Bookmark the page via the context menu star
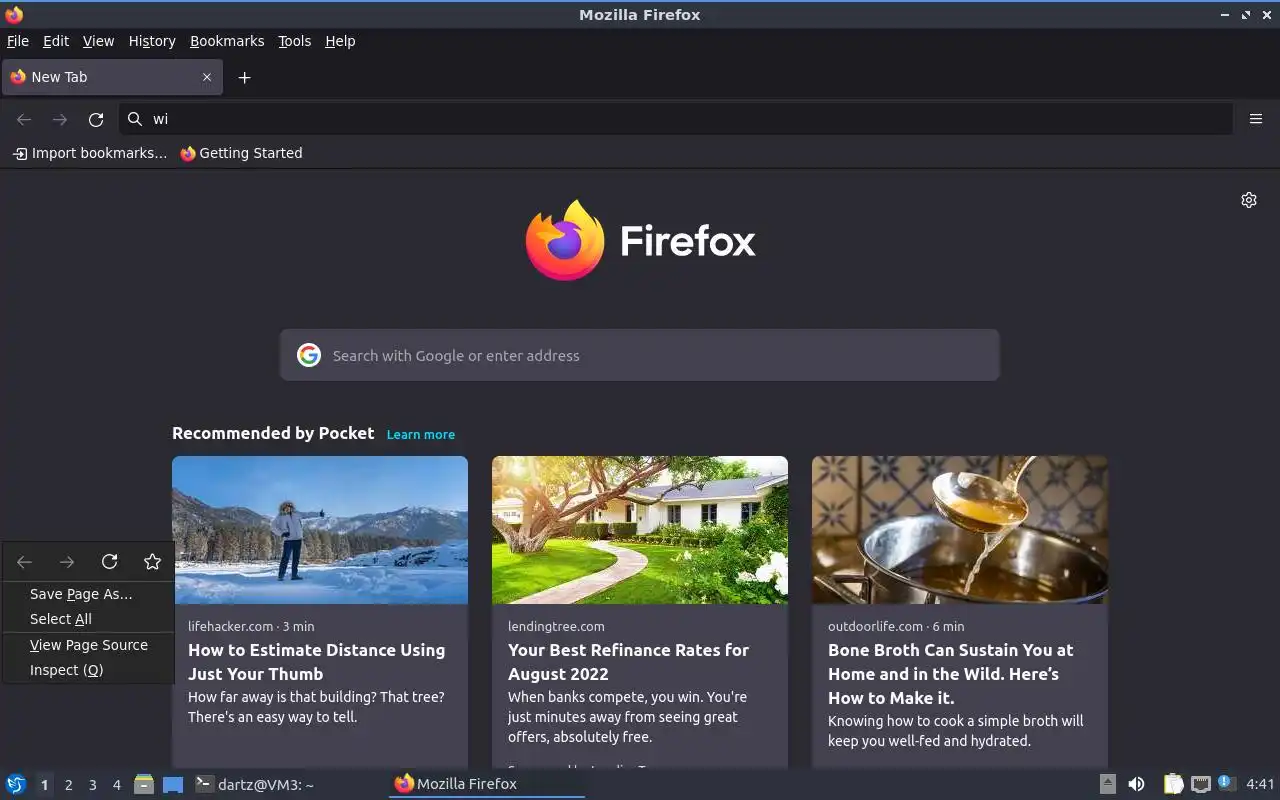The height and width of the screenshot is (800, 1280). [x=152, y=562]
